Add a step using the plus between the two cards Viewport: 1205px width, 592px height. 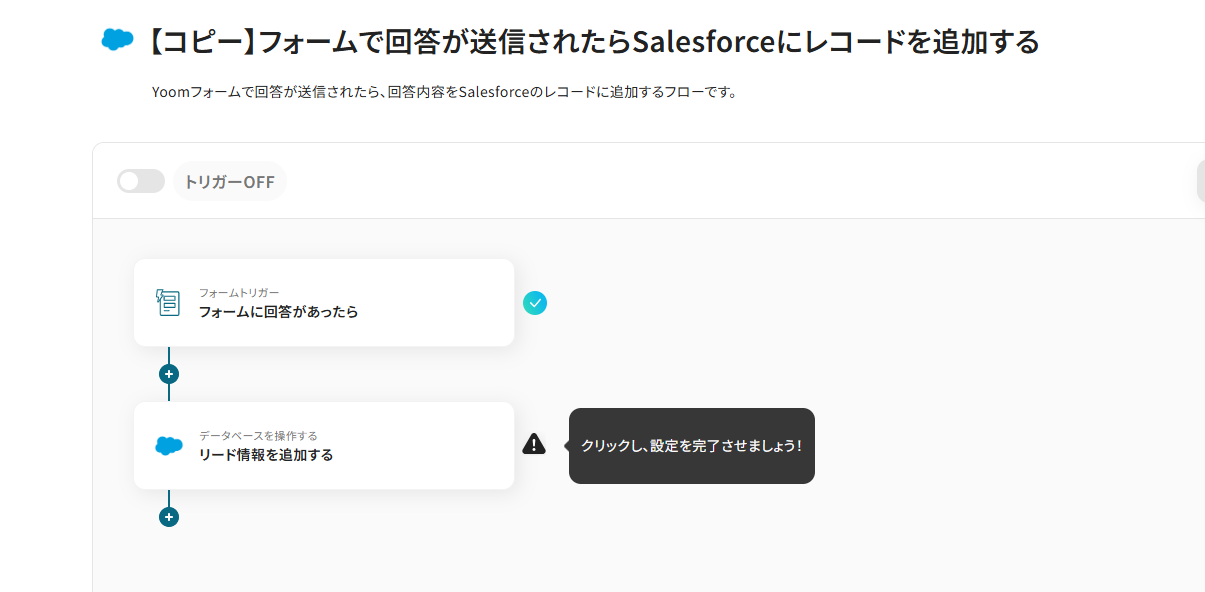pos(169,374)
